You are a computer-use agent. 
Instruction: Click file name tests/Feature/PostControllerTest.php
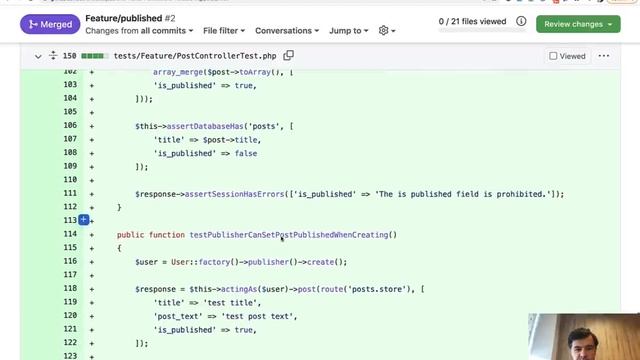[x=195, y=56]
